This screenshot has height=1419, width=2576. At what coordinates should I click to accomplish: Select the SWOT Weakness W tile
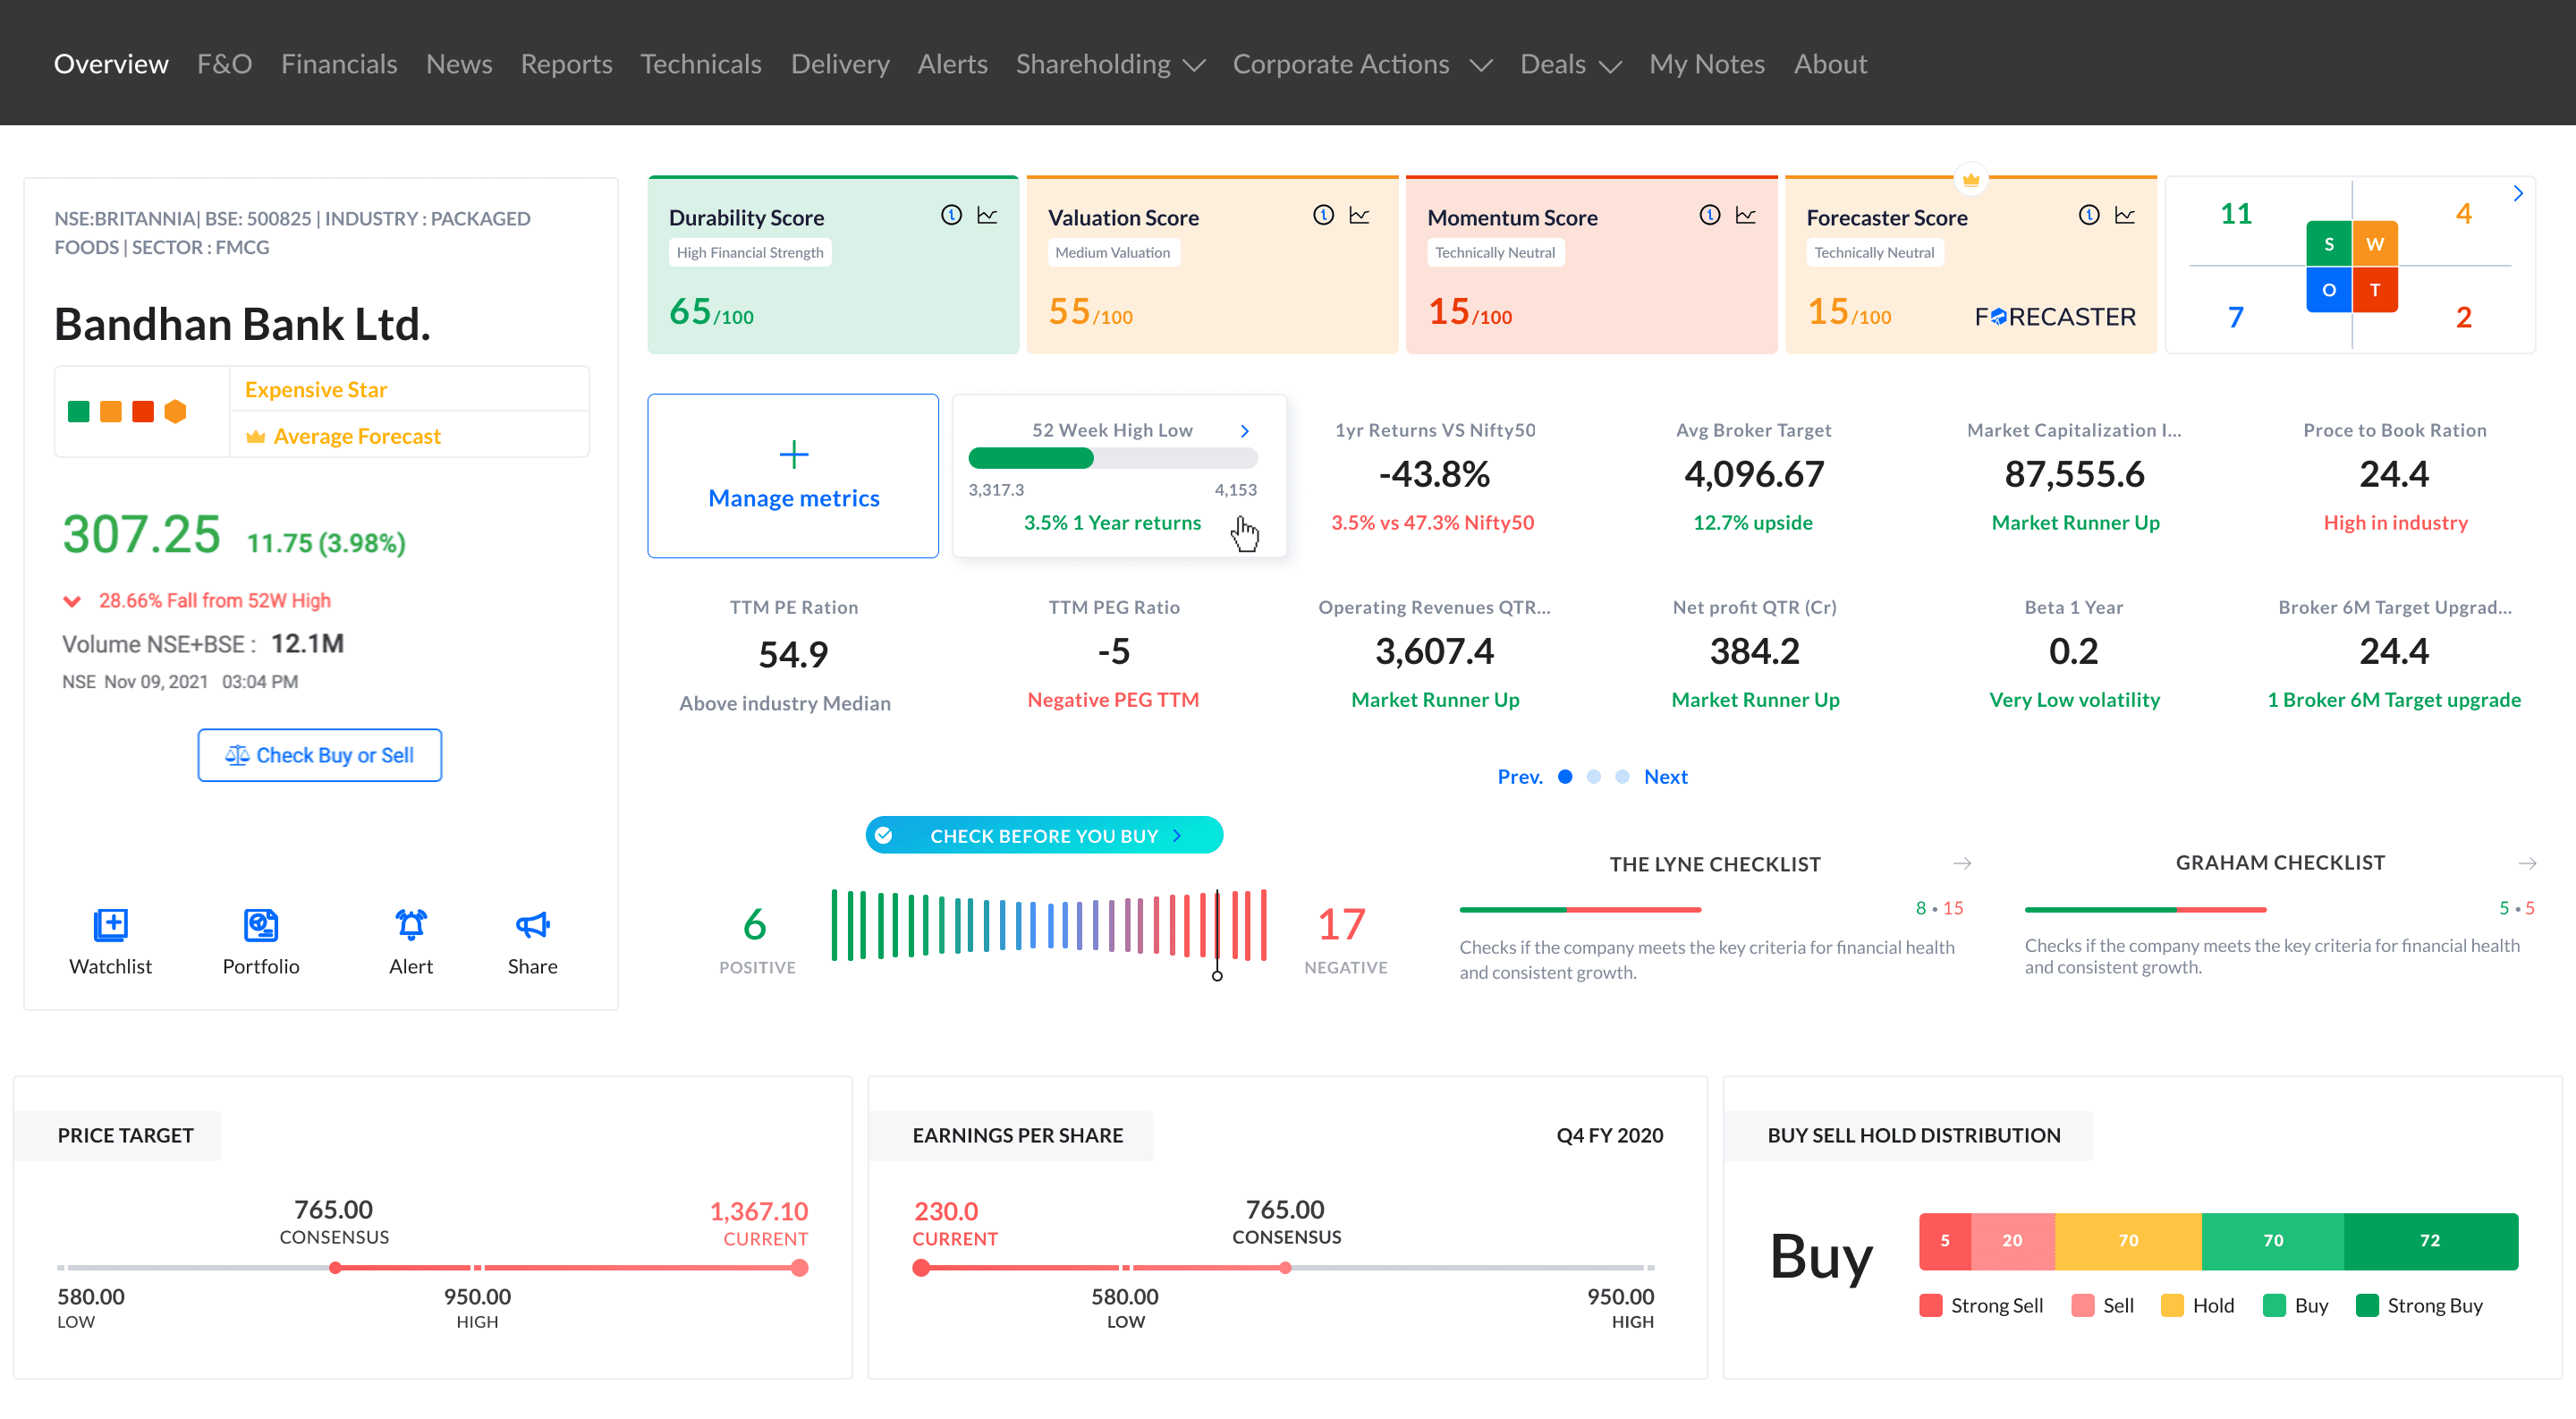click(2375, 244)
